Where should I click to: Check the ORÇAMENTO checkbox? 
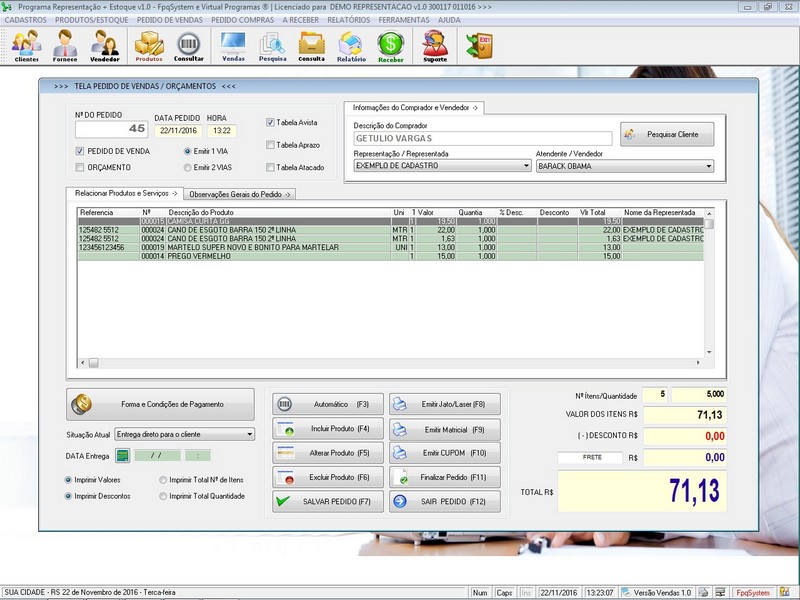click(80, 167)
